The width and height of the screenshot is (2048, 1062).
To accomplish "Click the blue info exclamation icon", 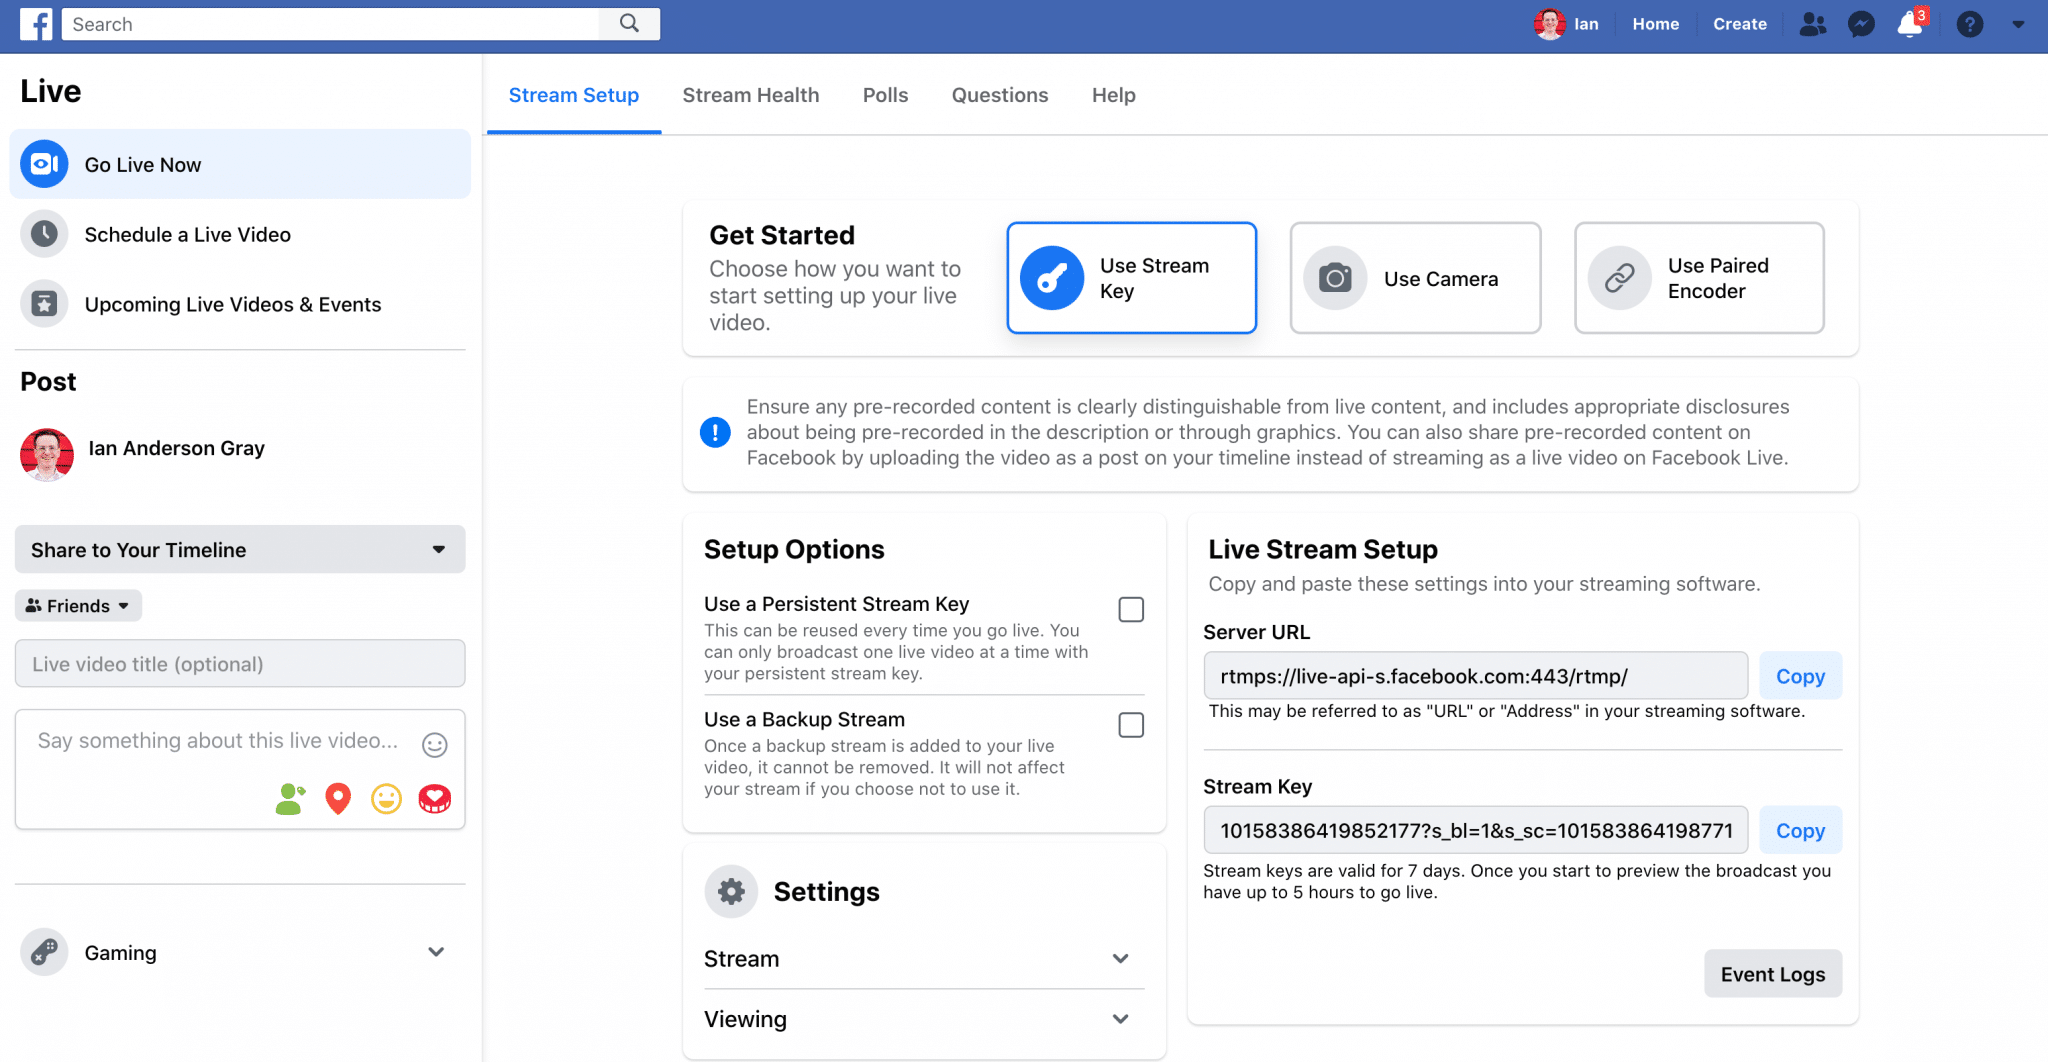I will (715, 432).
